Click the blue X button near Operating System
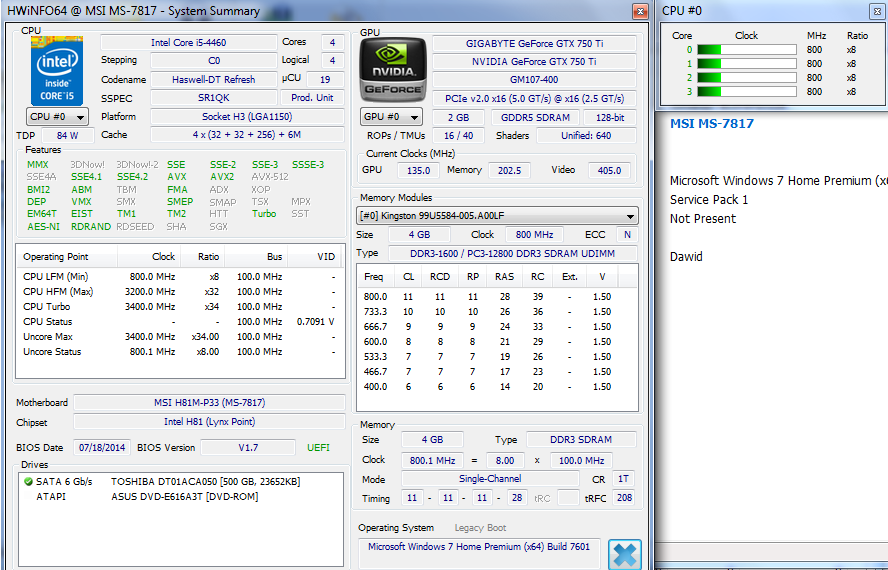Screen dimensions: 888x570 pos(625,555)
